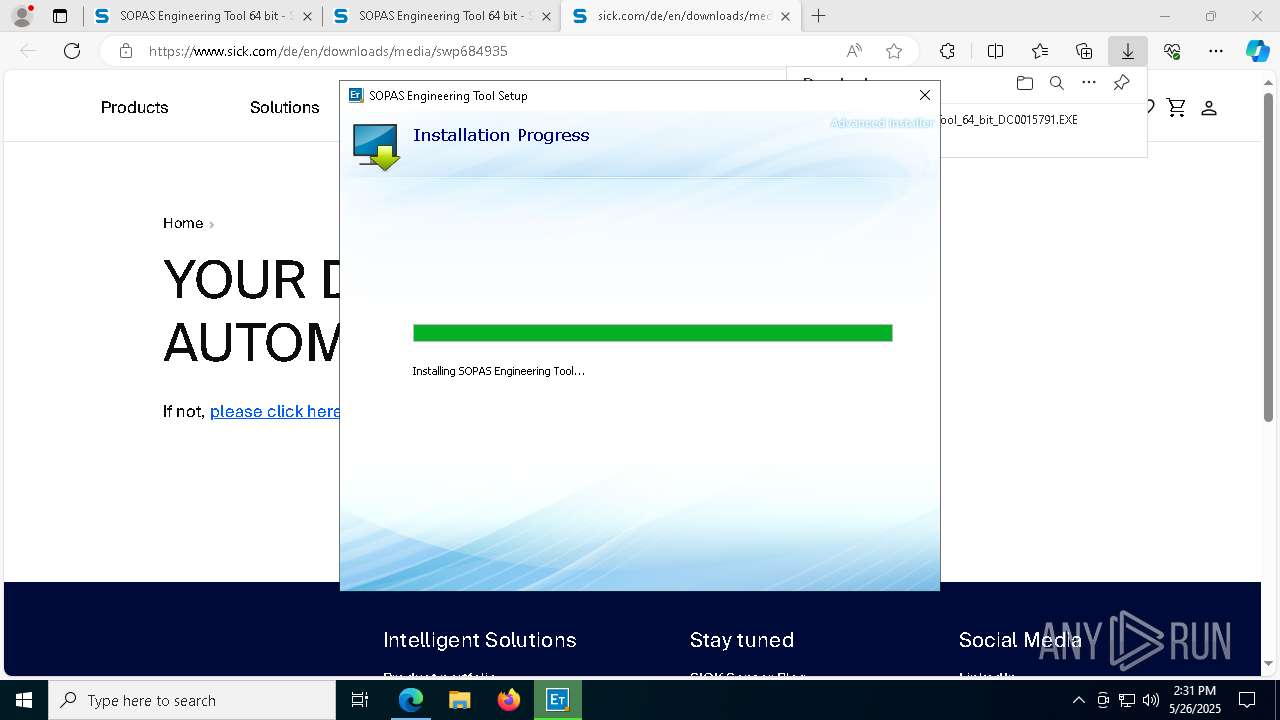Toggle the Downloads flyout button
This screenshot has height=720, width=1280.
coord(1128,51)
